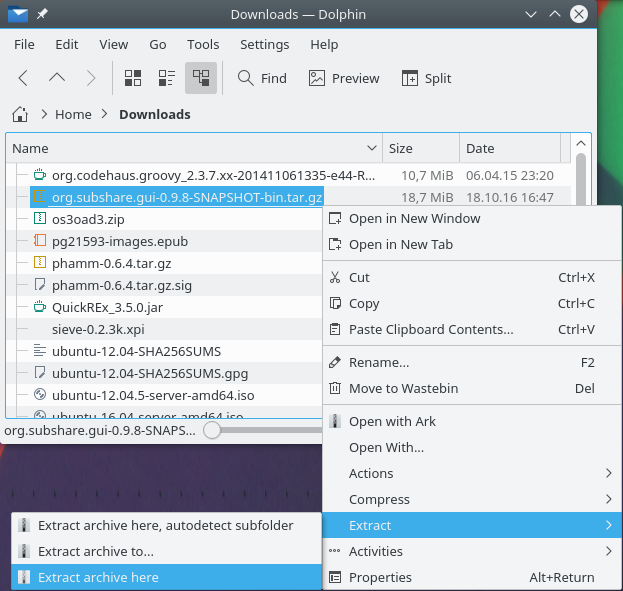Navigate to Home in breadcrumb
The width and height of the screenshot is (623, 591).
point(73,114)
